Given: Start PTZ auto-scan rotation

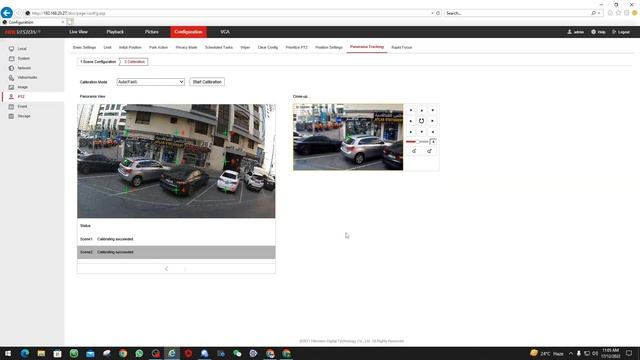Looking at the screenshot, I should tap(422, 121).
